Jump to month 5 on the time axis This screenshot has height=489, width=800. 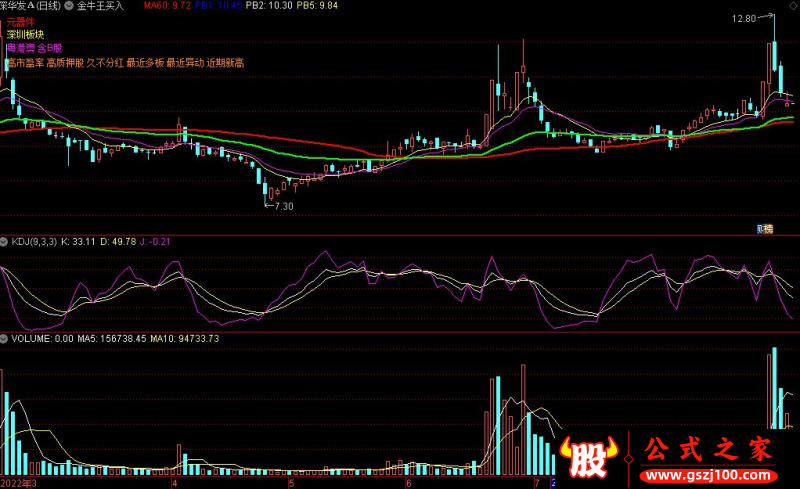coord(291,483)
